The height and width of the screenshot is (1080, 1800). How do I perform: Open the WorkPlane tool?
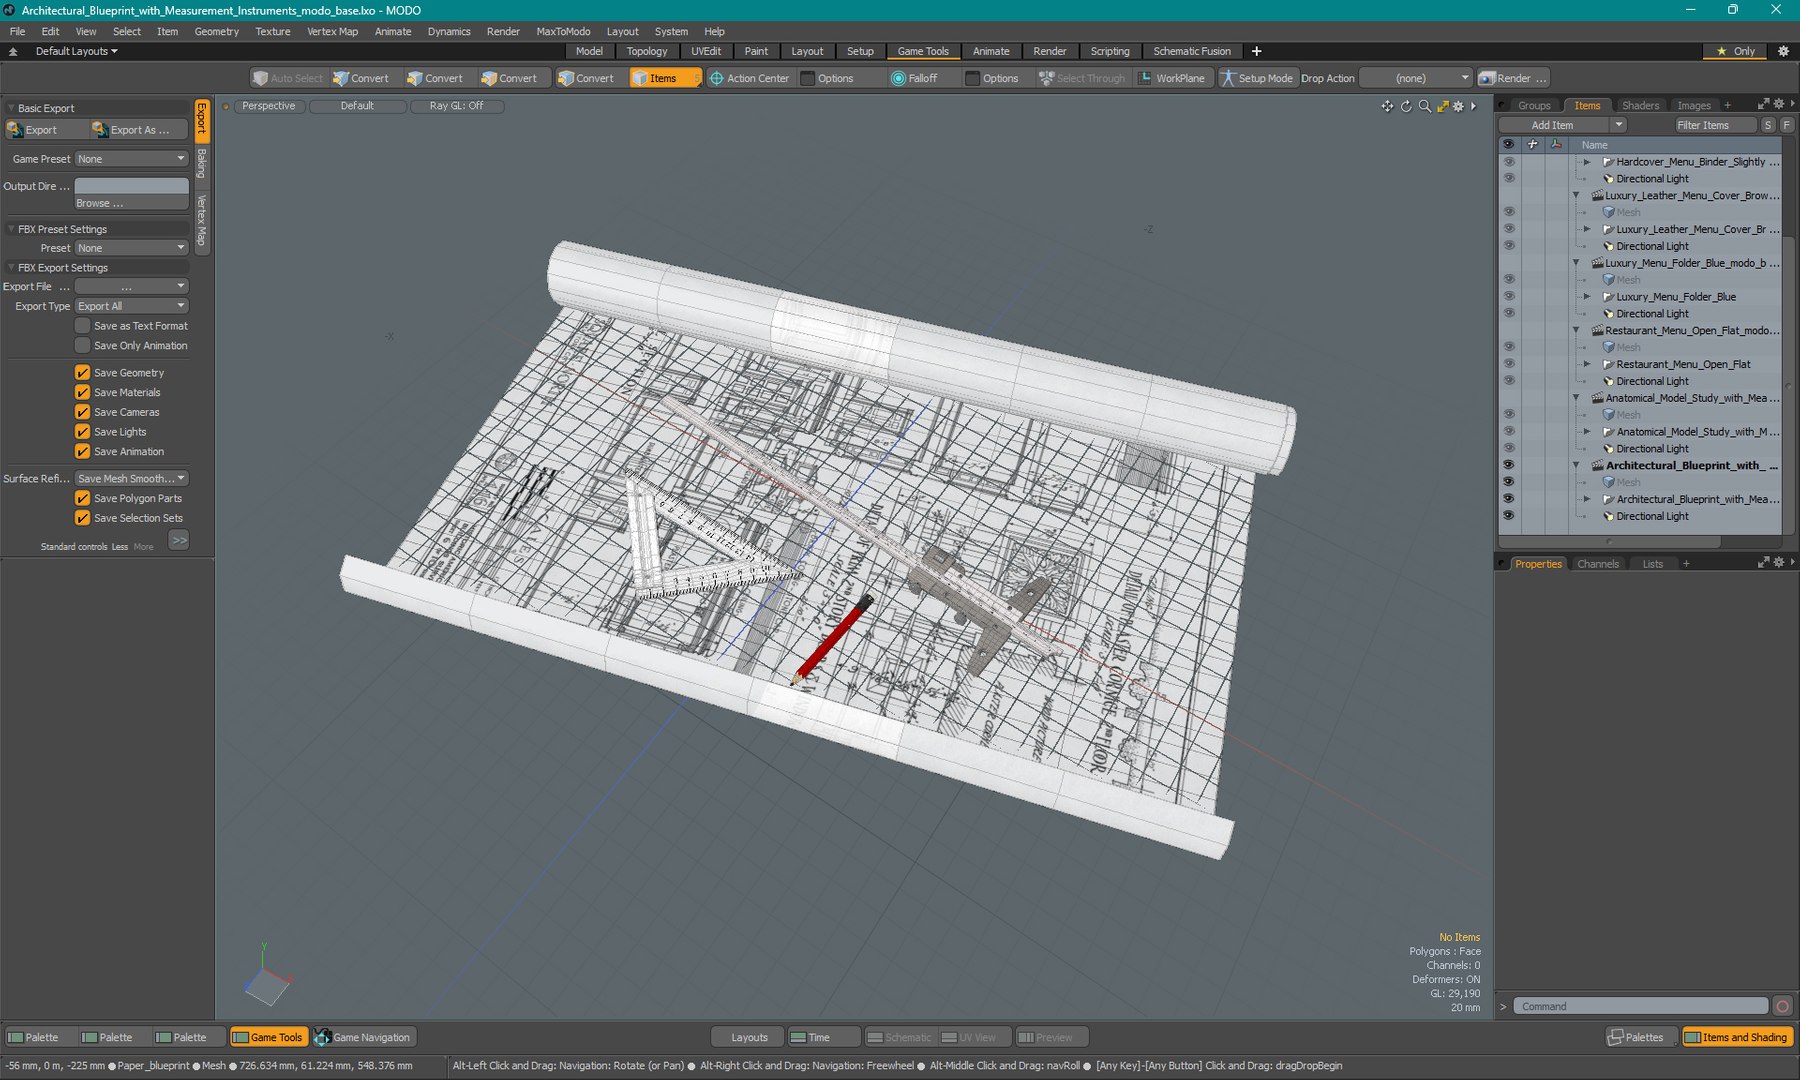tap(1172, 78)
